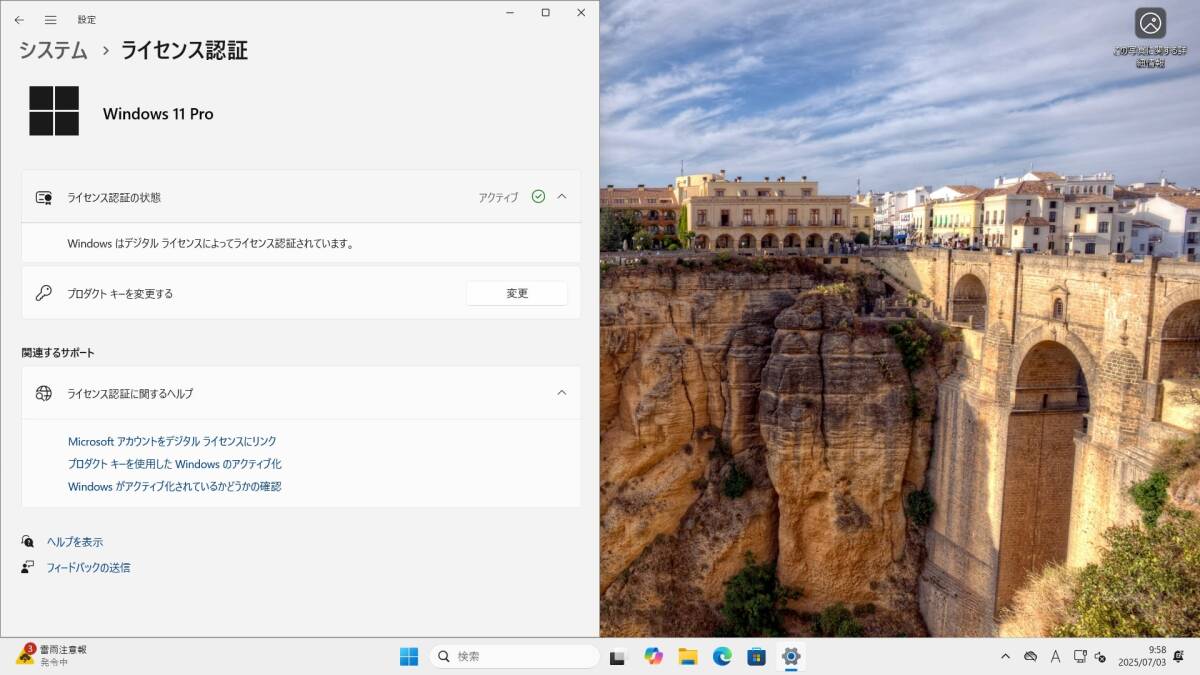Open Microsoft Store from the taskbar

(757, 656)
